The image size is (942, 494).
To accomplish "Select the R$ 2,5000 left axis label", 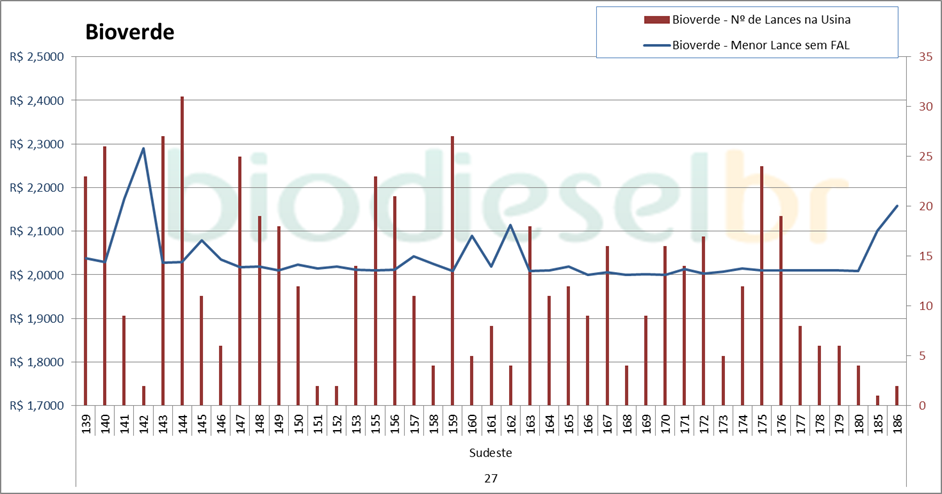I will tap(37, 57).
